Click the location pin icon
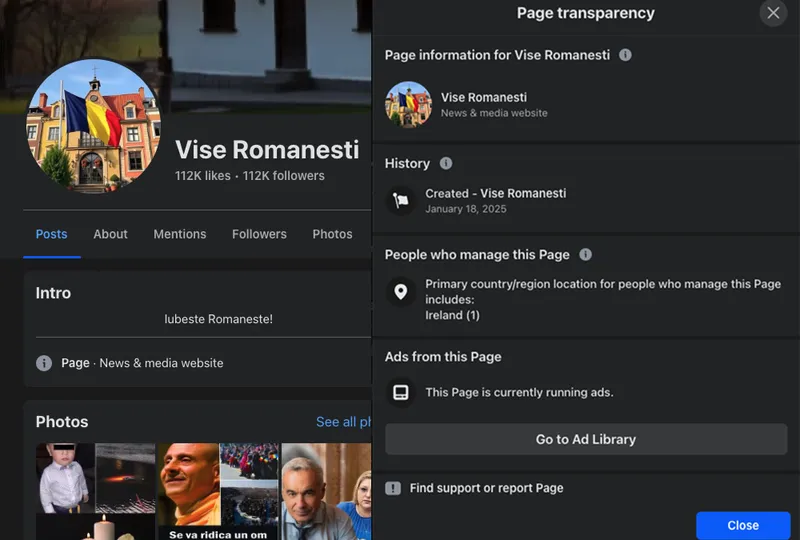 [401, 292]
